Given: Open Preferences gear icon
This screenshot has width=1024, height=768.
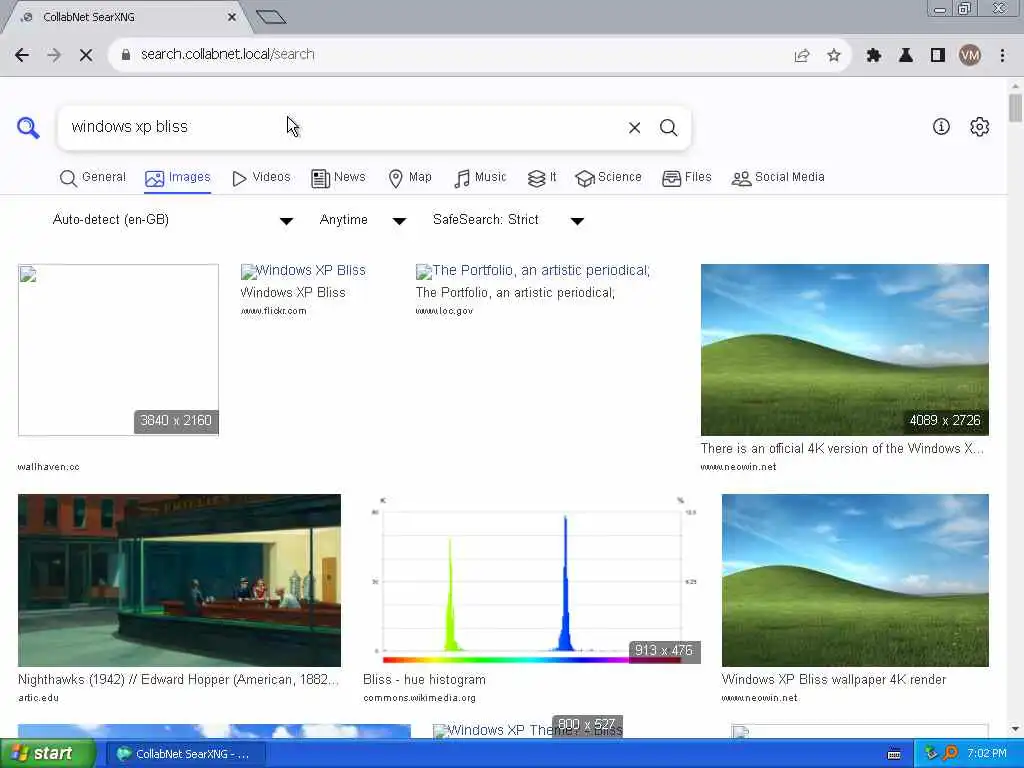Looking at the screenshot, I should click(980, 127).
